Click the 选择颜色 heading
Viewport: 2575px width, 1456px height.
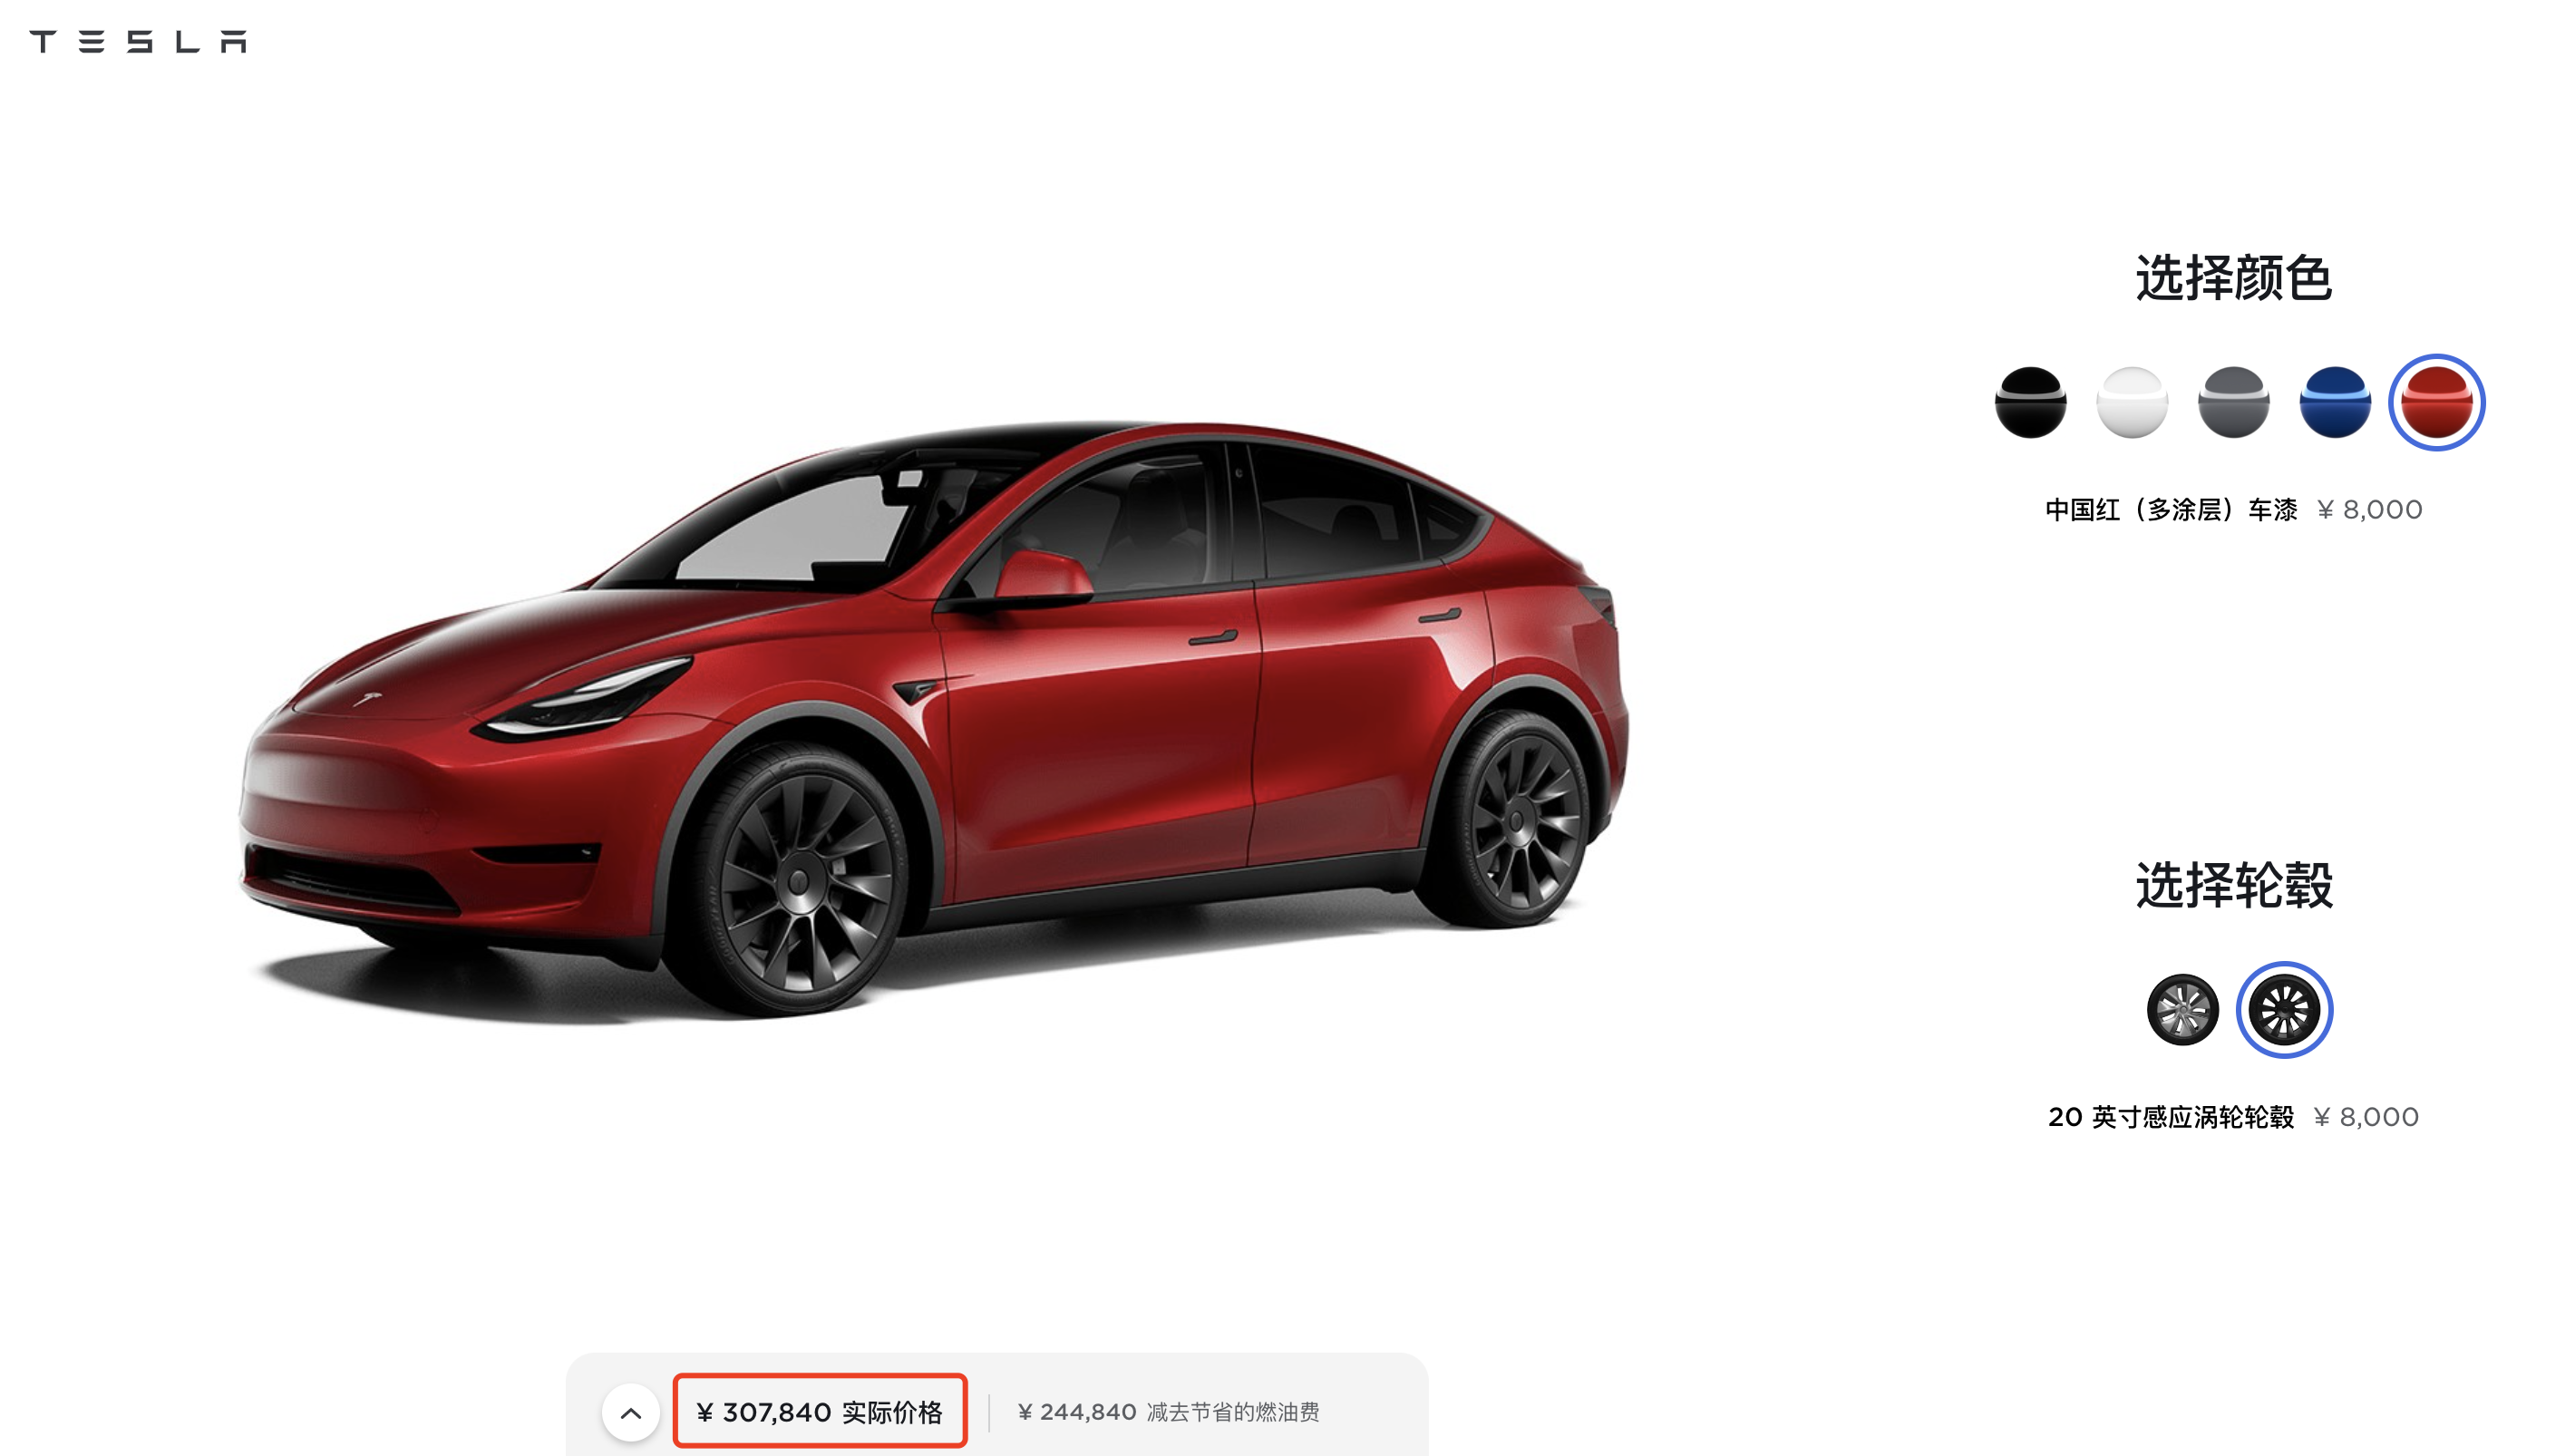coord(2234,277)
